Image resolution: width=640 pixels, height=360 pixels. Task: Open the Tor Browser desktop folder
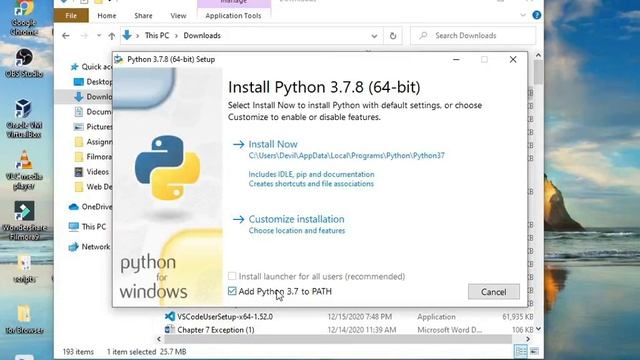tap(24, 320)
